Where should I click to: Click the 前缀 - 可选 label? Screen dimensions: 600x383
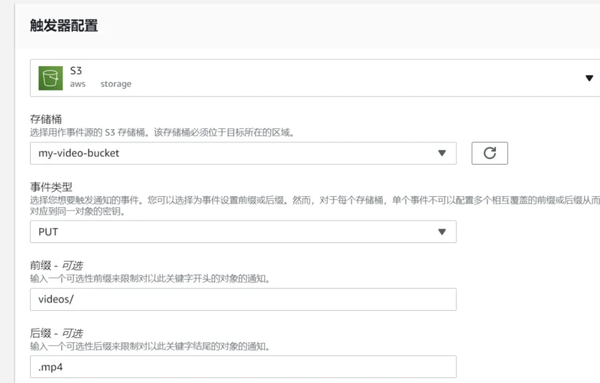(x=56, y=265)
